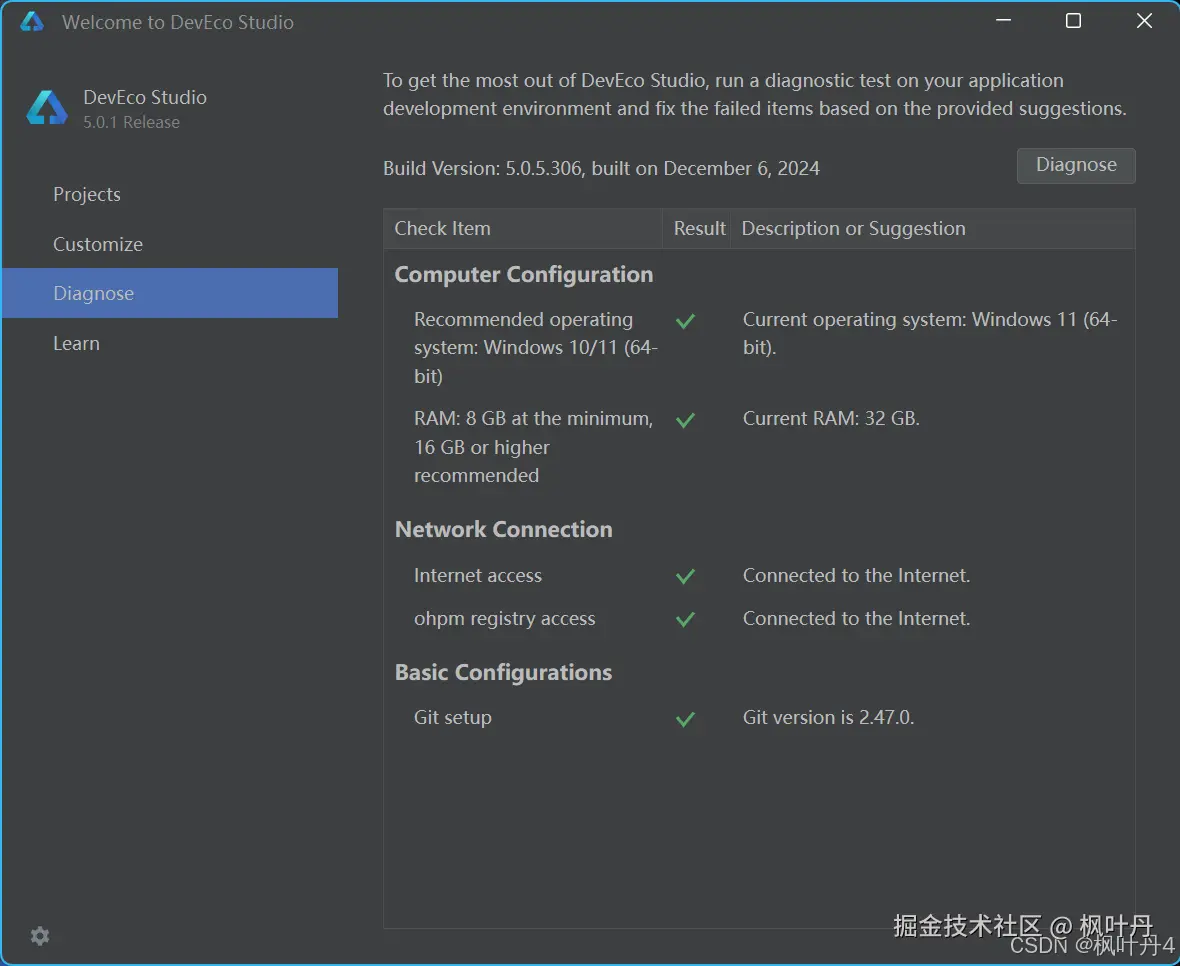Click the Current RAM: 32 GB text
Viewport: 1180px width, 966px height.
pyautogui.click(x=831, y=418)
